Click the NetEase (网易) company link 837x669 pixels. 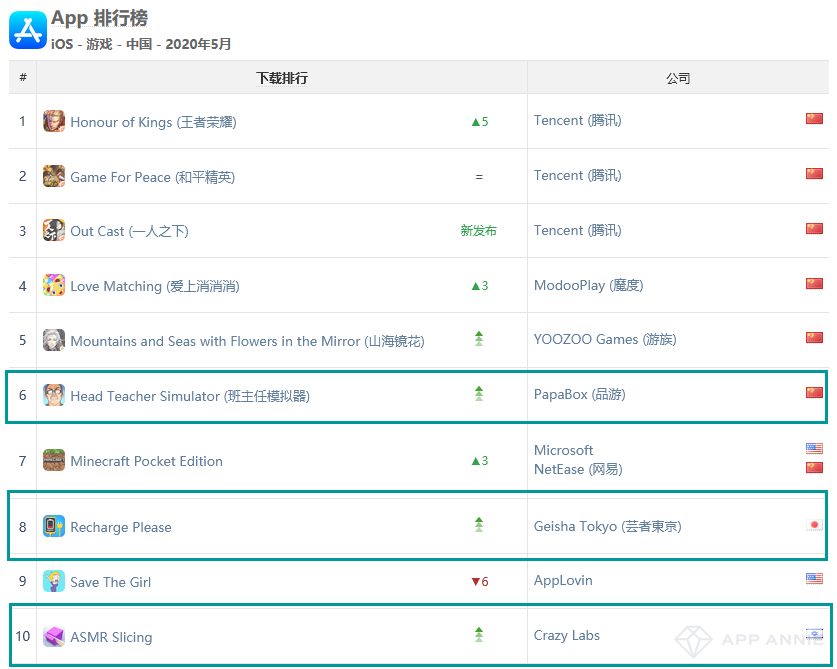point(578,469)
